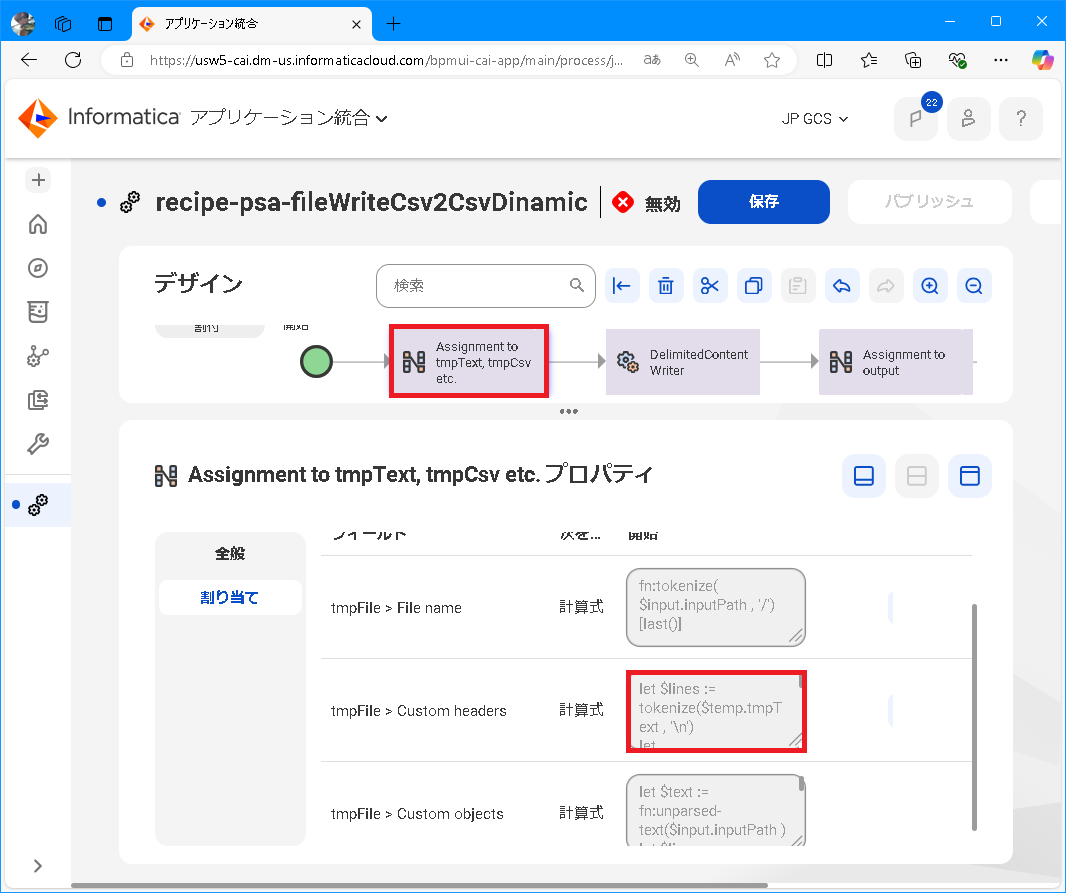Save the process with 保存 button
The width and height of the screenshot is (1066, 893).
point(763,202)
